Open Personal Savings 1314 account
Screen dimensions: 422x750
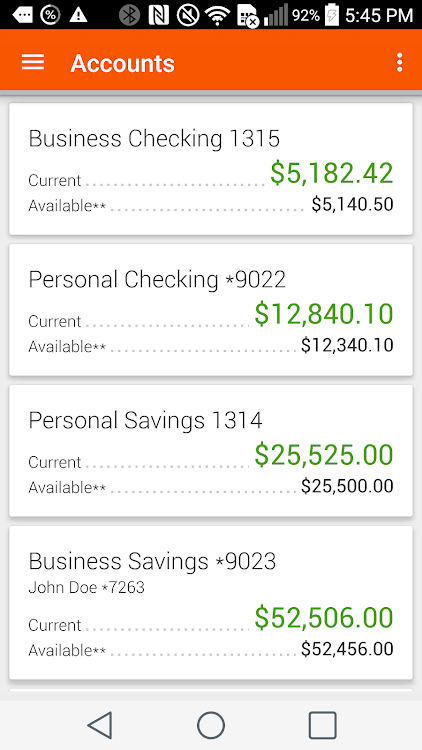tap(211, 451)
